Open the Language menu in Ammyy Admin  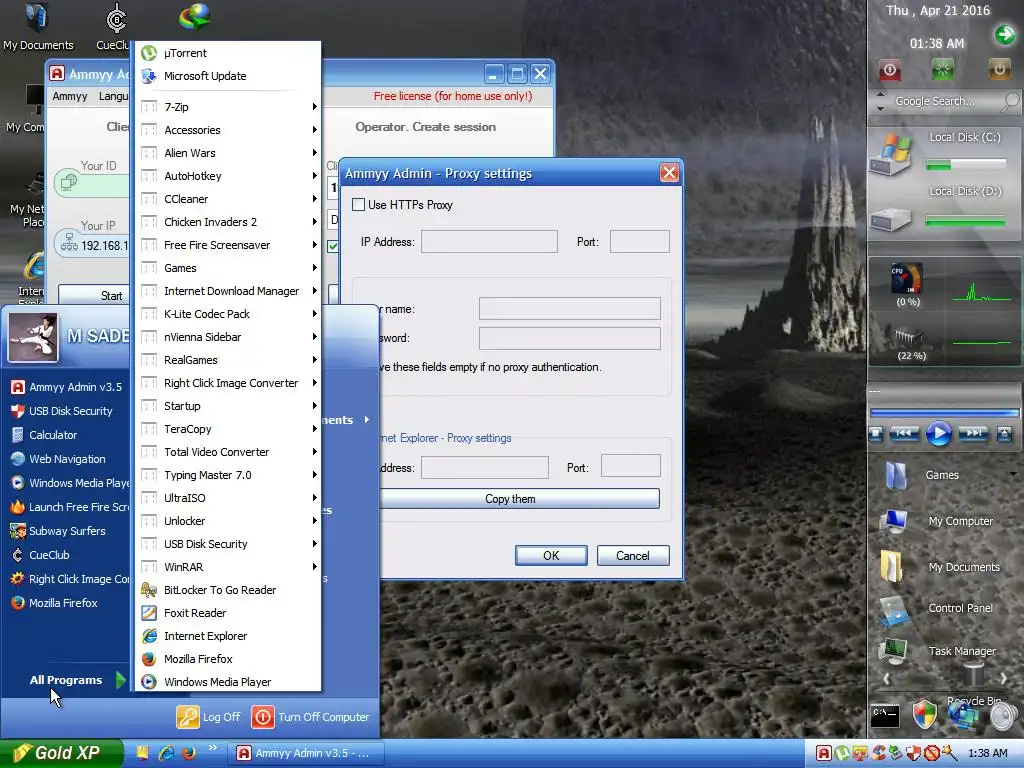coord(114,96)
